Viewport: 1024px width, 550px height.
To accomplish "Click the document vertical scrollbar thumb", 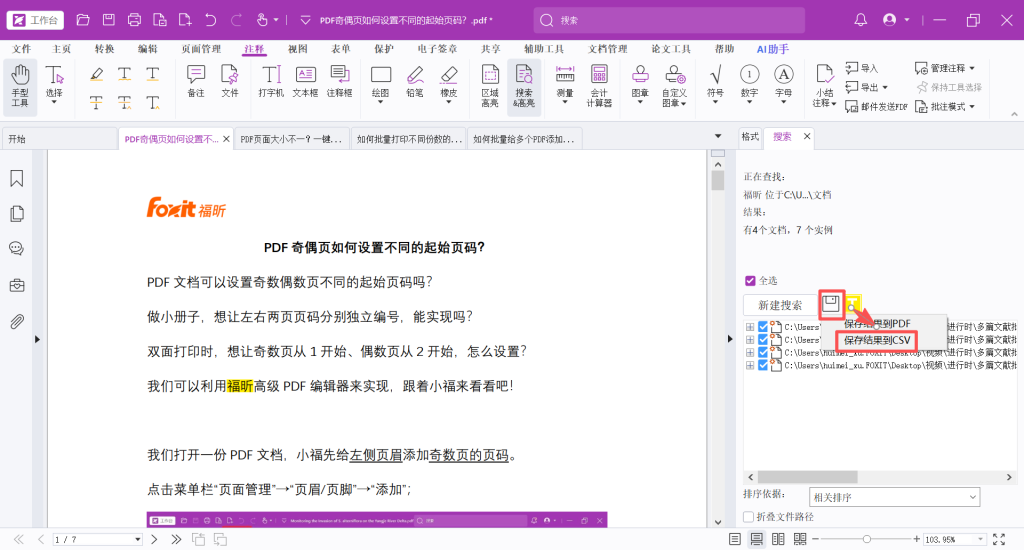I will click(x=718, y=180).
